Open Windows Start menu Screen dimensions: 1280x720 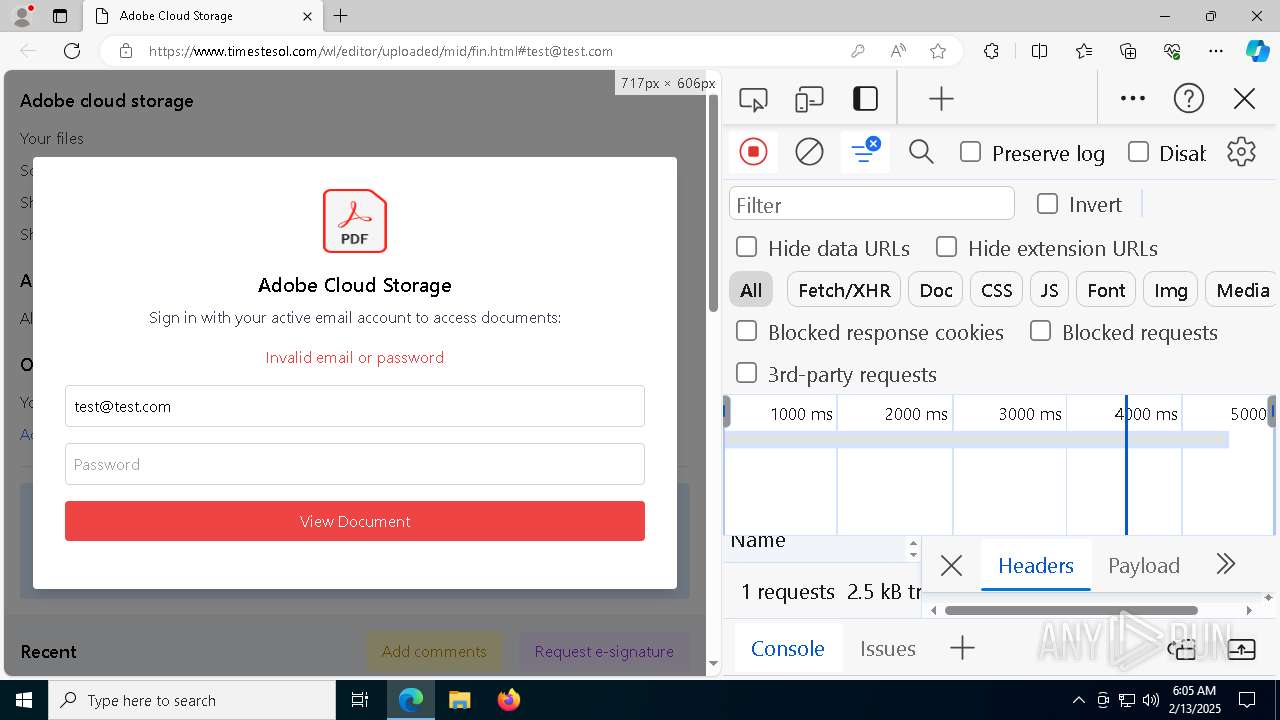click(24, 700)
